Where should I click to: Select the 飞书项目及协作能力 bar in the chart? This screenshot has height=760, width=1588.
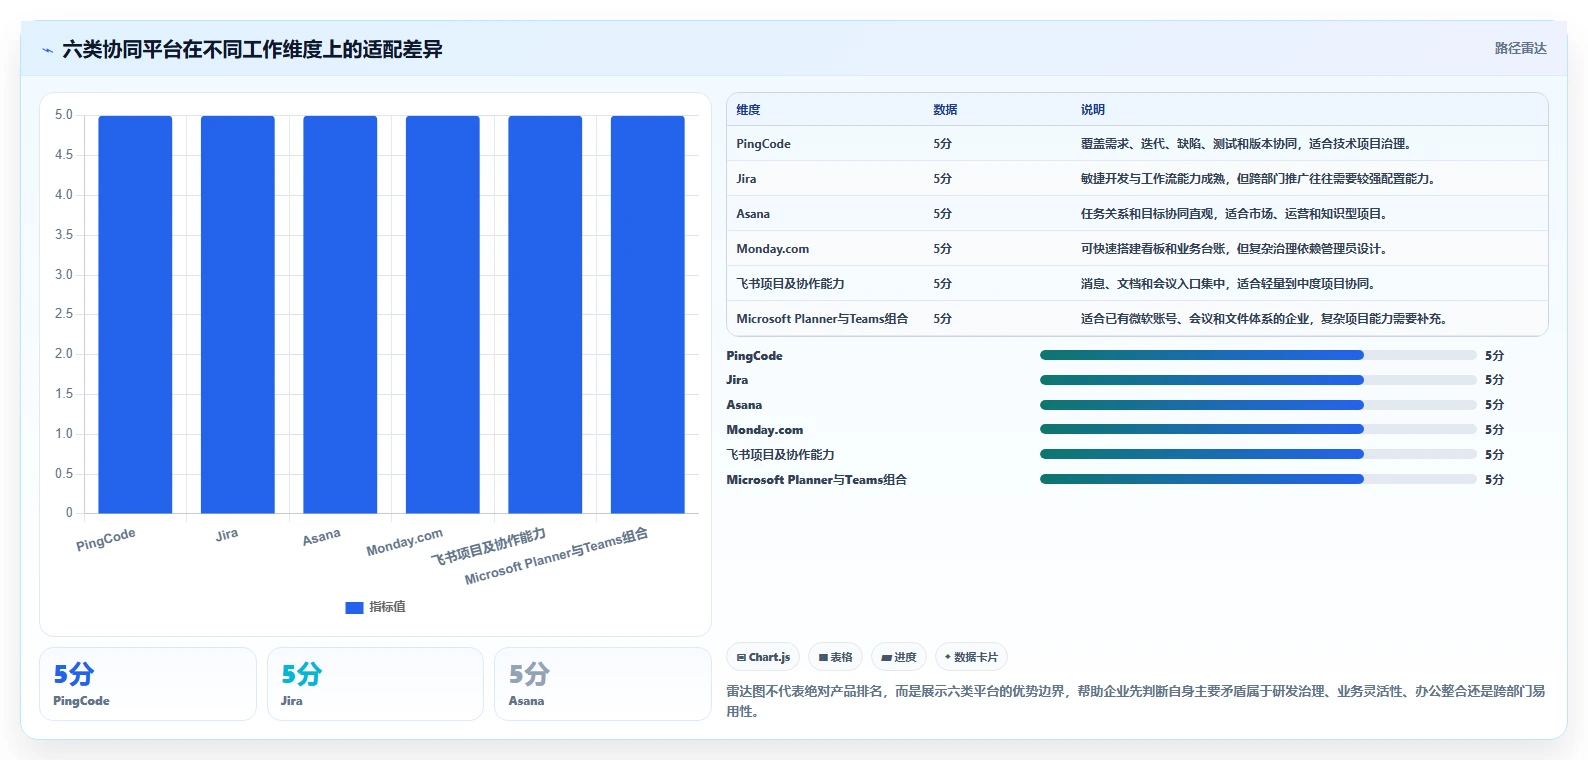point(545,314)
